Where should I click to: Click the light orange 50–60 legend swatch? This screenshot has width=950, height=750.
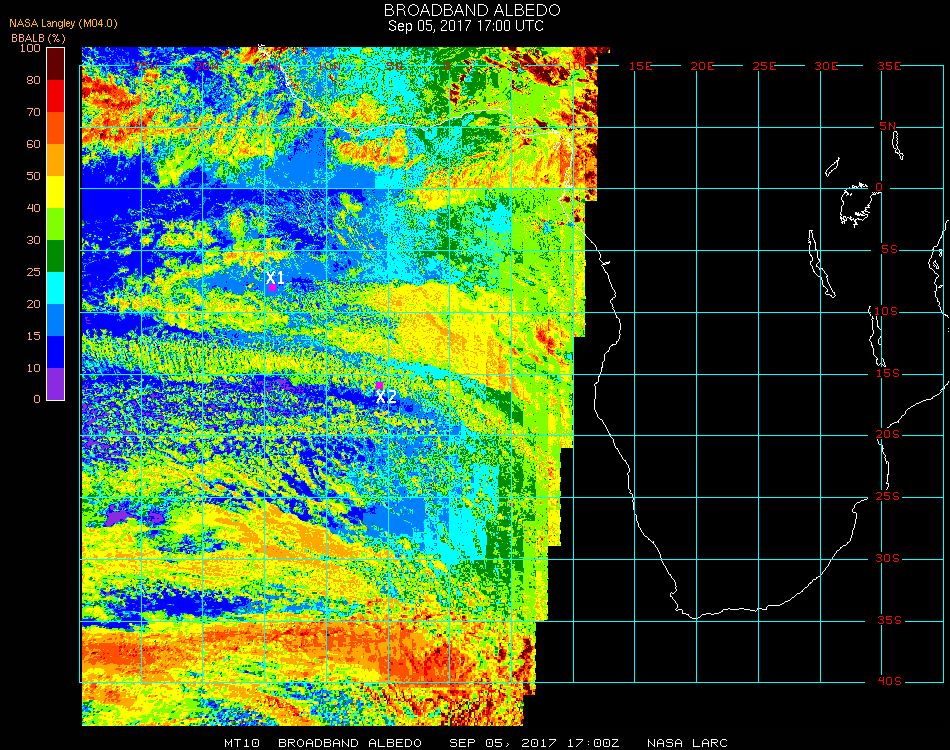coord(56,160)
